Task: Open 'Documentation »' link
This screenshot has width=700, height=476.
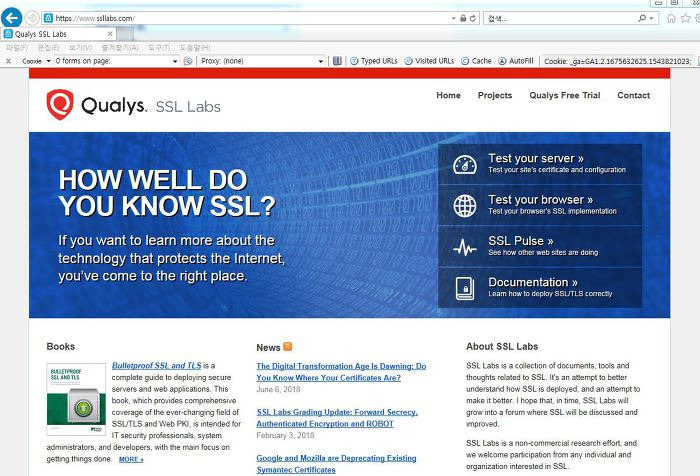Action: (x=533, y=282)
